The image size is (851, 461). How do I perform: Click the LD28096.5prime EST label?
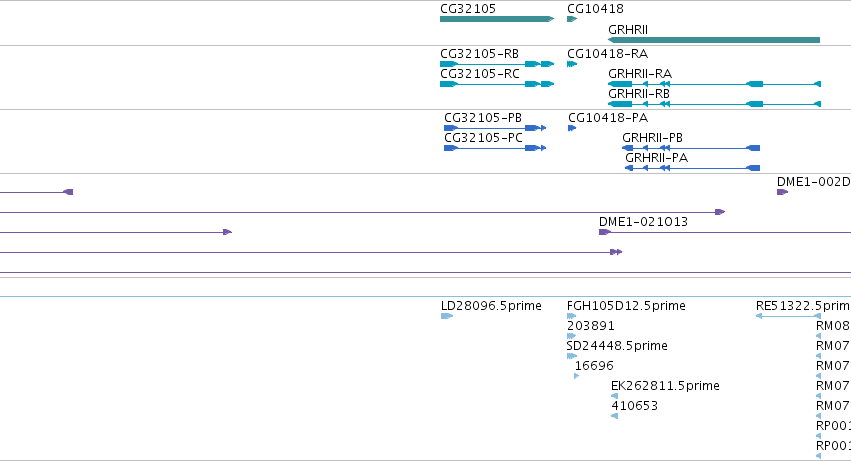pyautogui.click(x=491, y=306)
